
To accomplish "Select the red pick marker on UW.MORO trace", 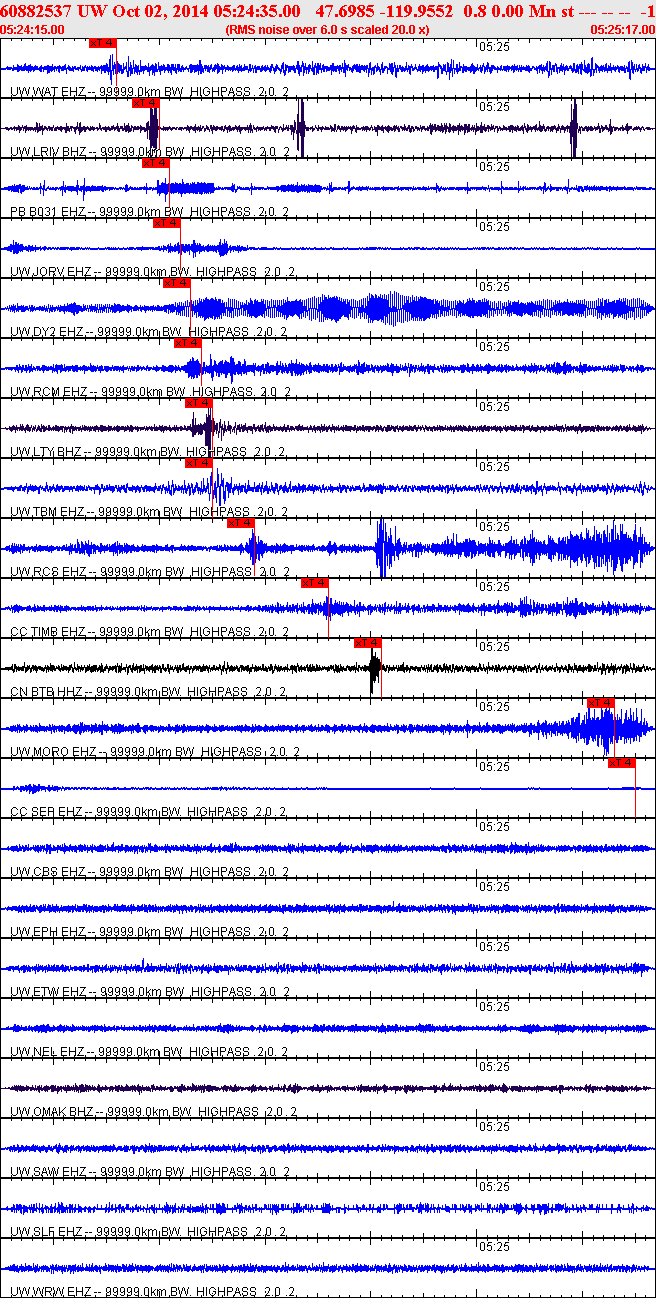I will (x=600, y=703).
